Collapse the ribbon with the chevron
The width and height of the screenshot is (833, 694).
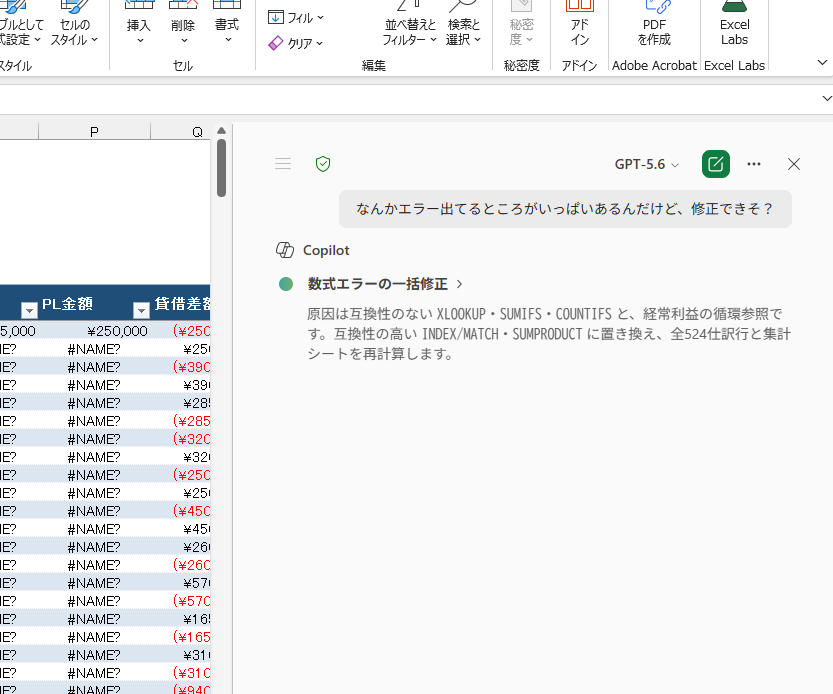point(822,63)
